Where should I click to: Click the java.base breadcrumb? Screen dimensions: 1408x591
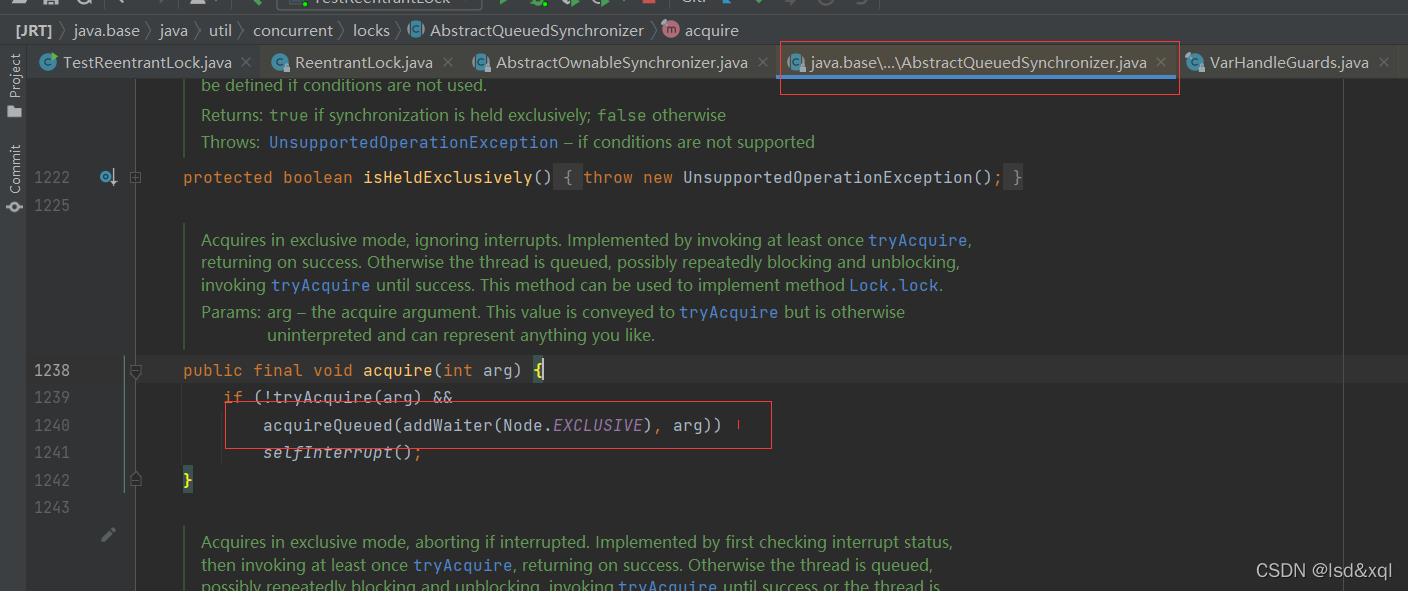click(x=107, y=30)
